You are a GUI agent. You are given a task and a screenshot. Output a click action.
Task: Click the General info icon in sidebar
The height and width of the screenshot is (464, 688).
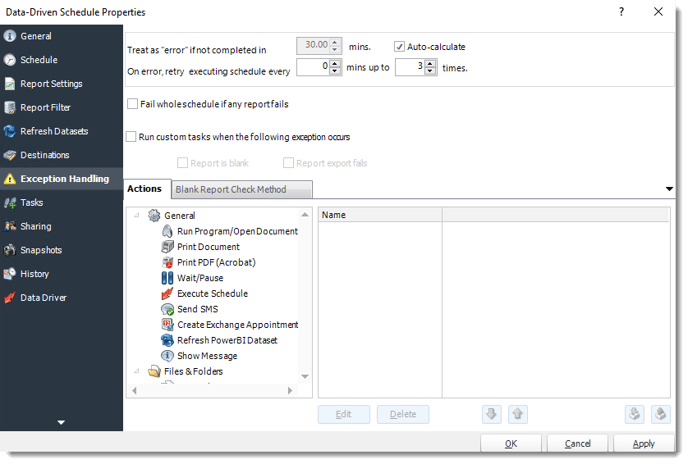click(x=10, y=36)
